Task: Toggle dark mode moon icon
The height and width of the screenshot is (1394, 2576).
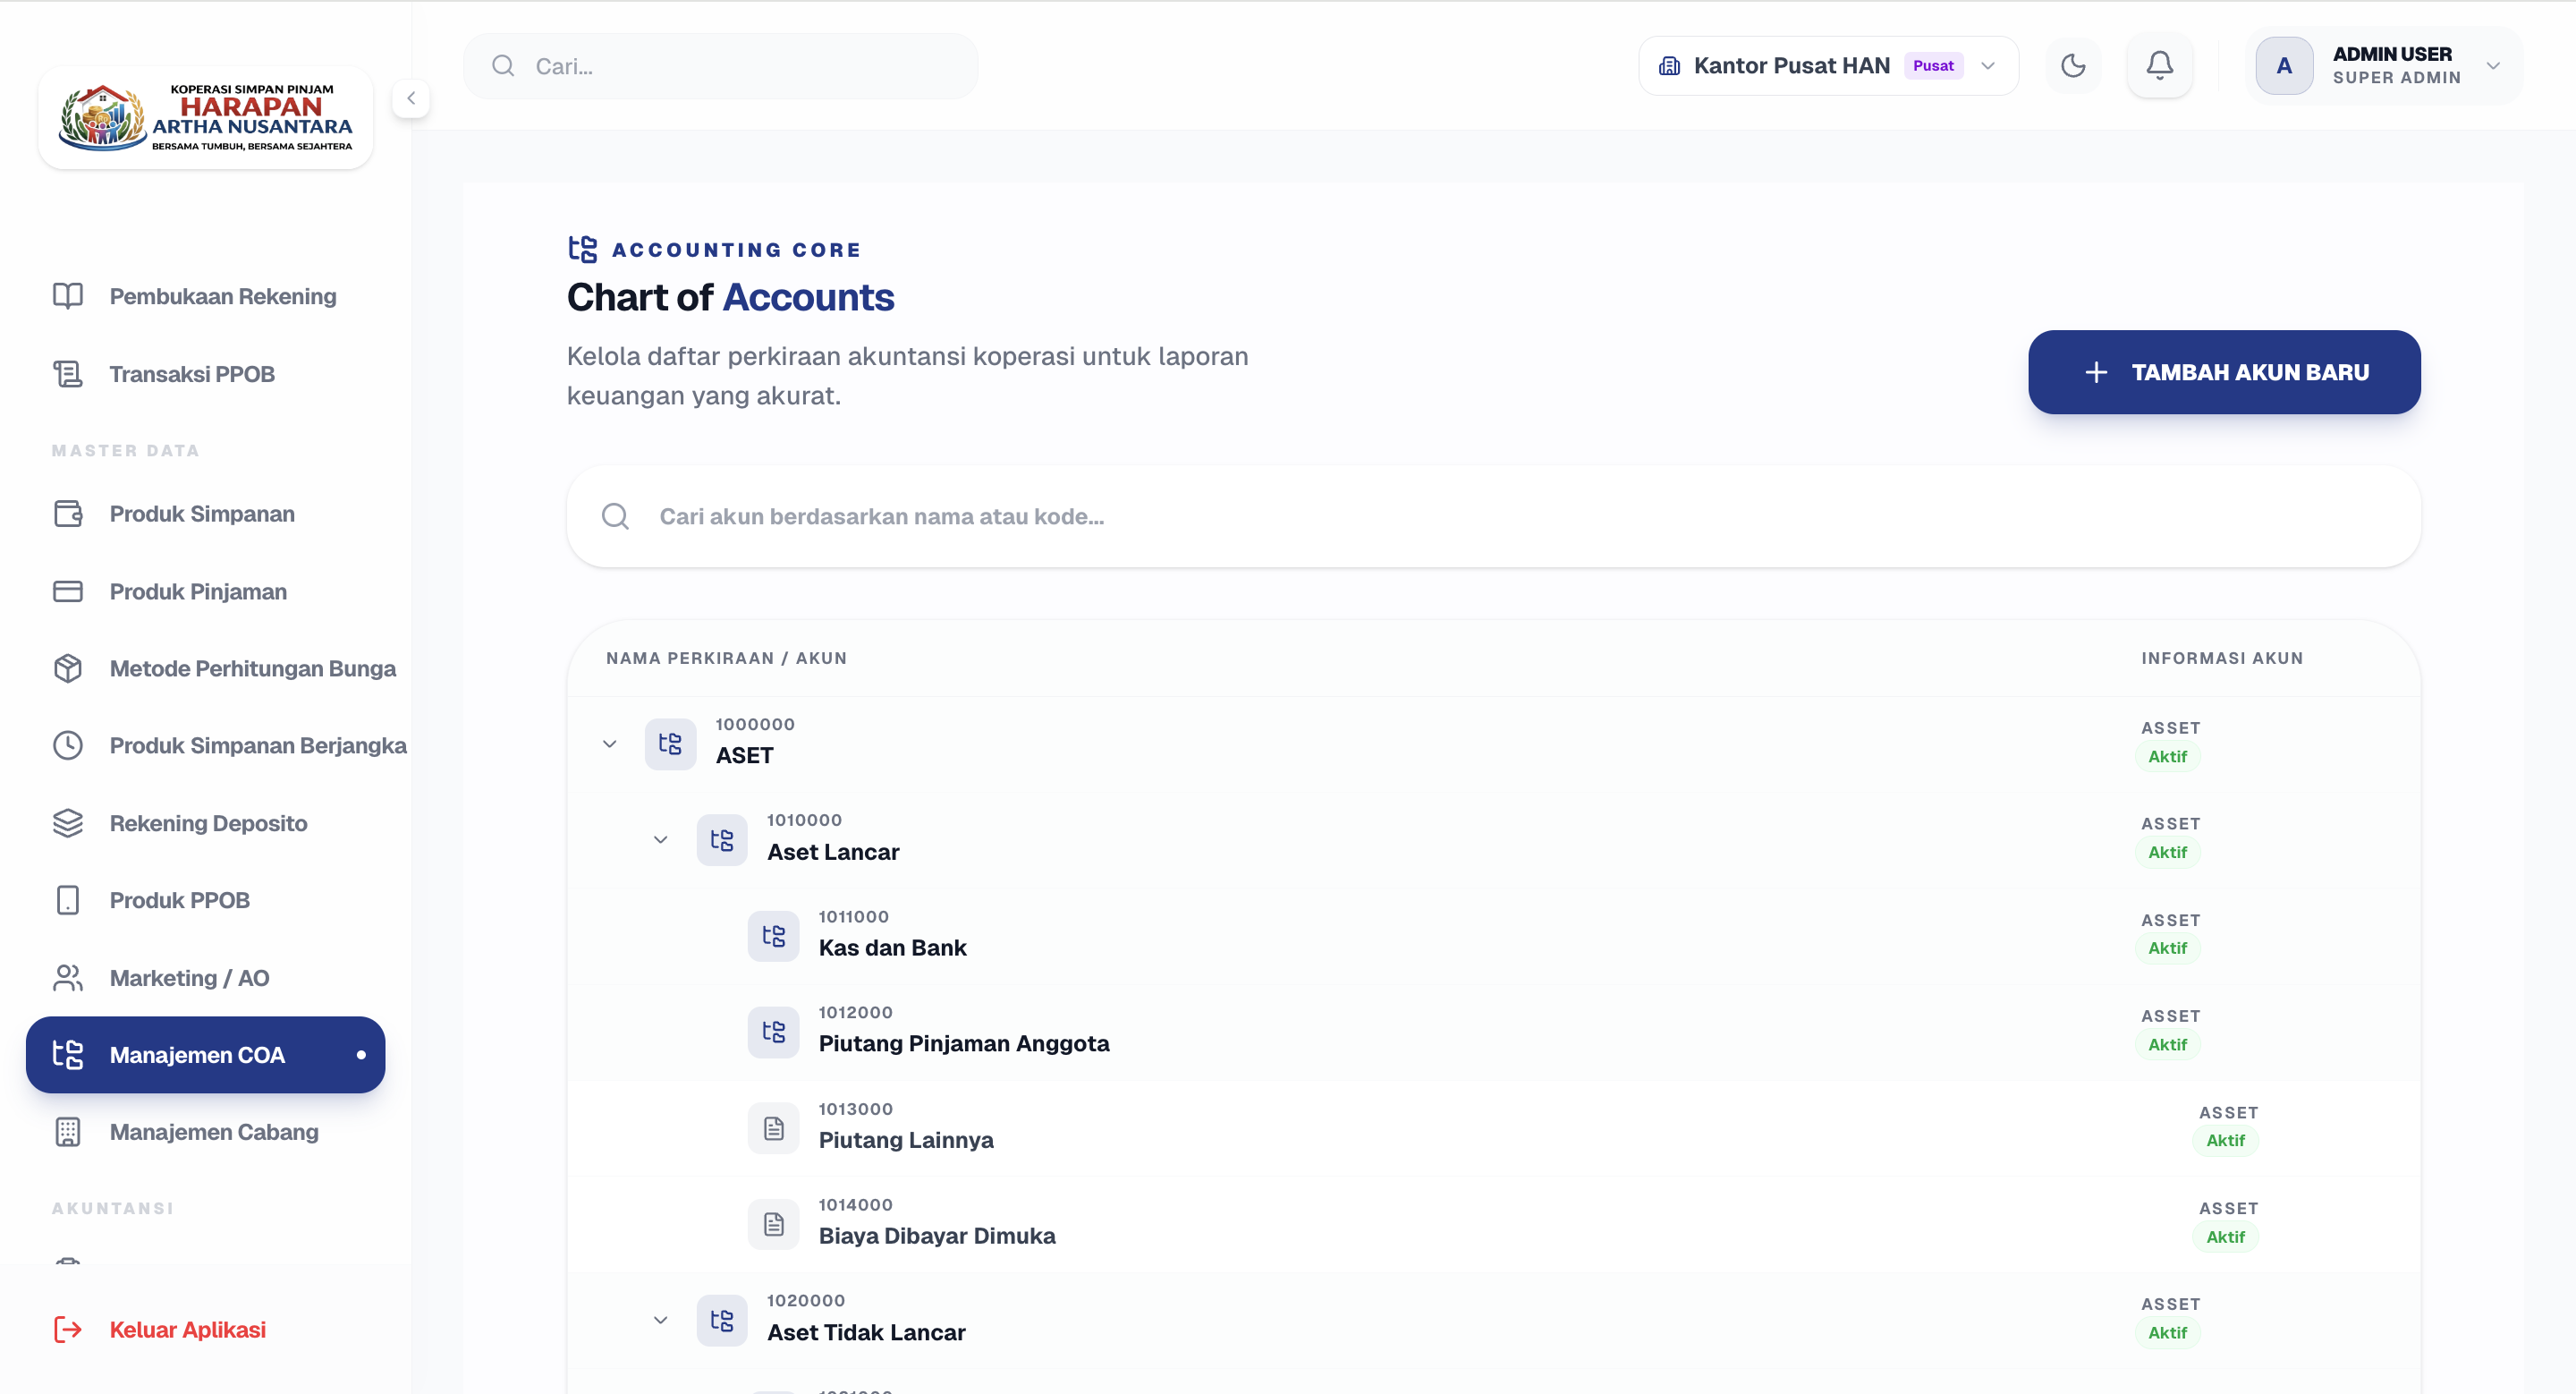Action: tap(2073, 66)
